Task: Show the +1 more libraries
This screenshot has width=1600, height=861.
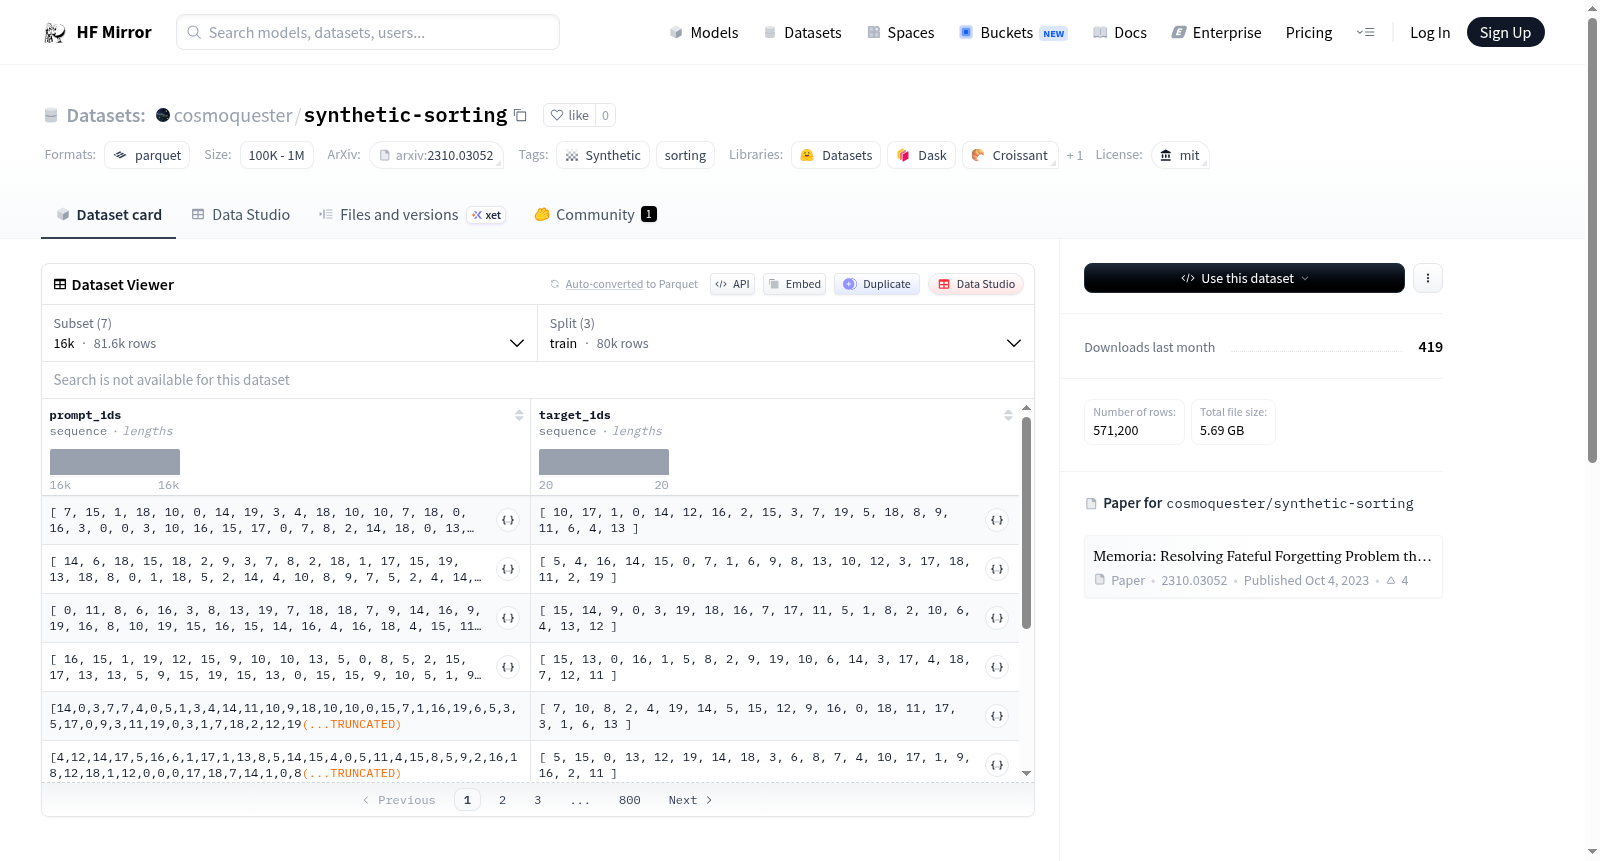Action: tap(1075, 156)
